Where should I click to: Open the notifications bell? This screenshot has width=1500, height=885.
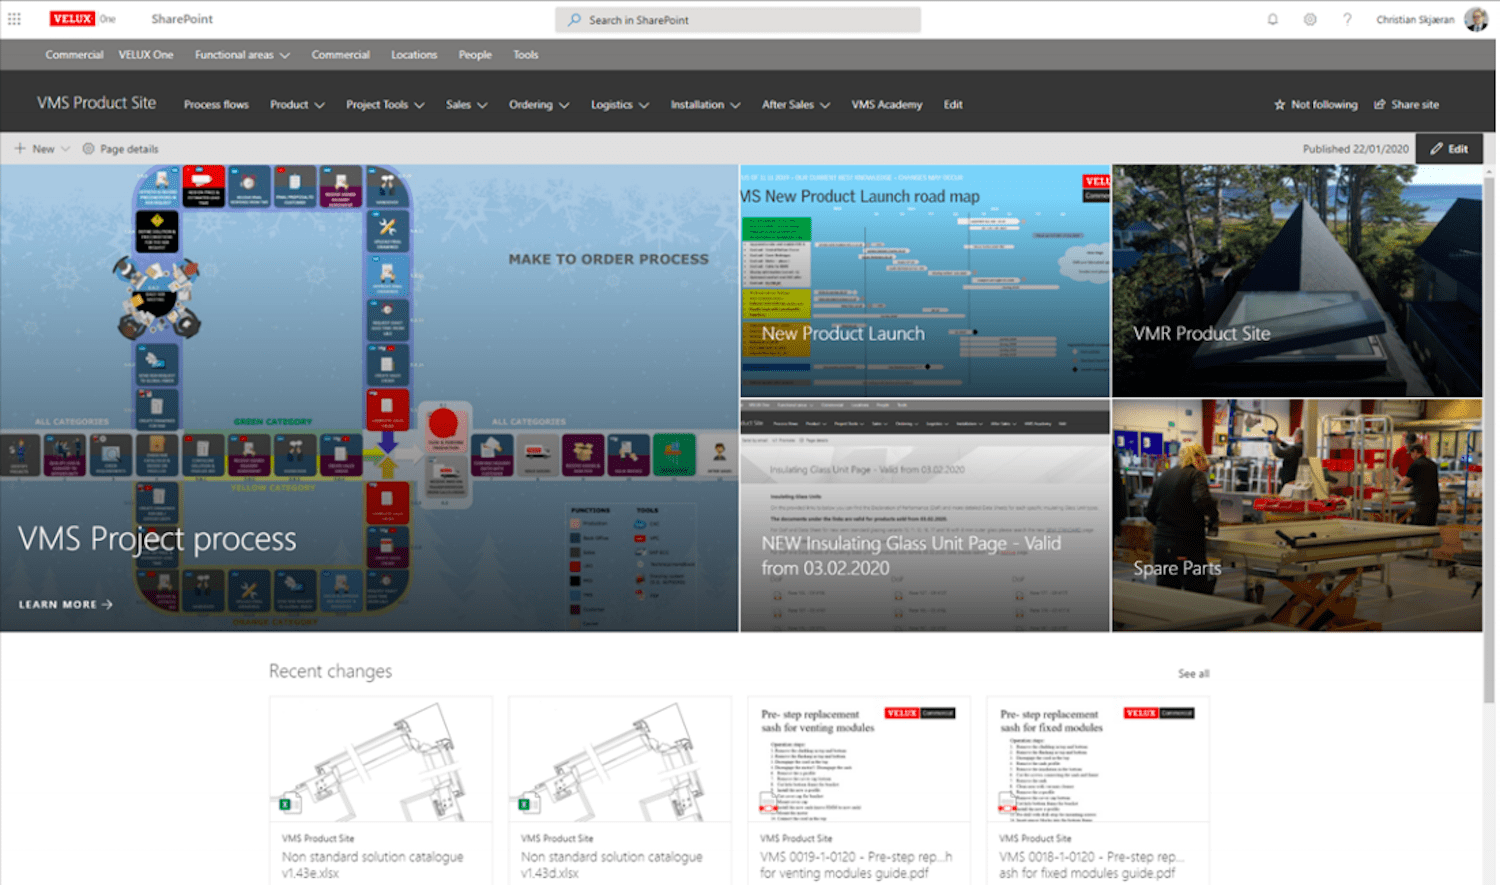point(1273,19)
